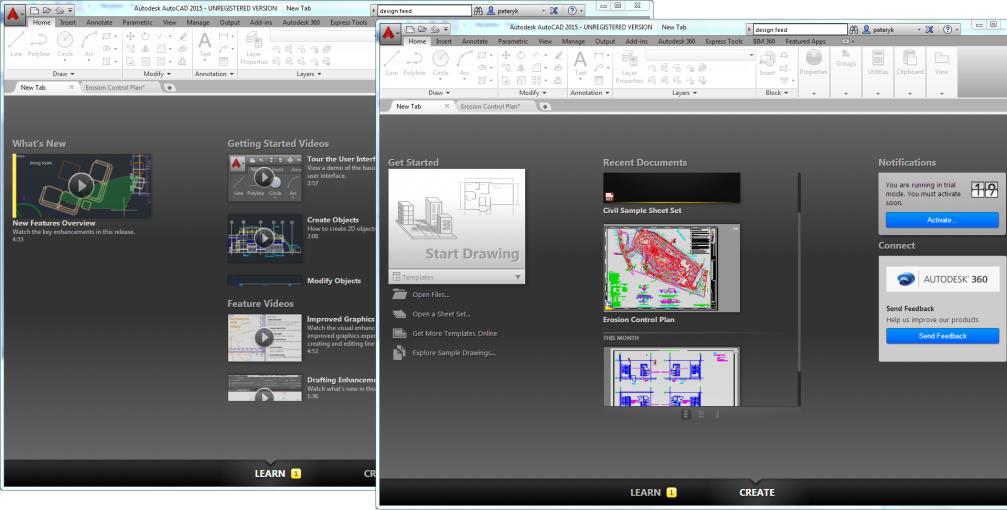This screenshot has width=1007, height=510.
Task: Open Featured Apps ribbon tab in front window
Action: click(x=805, y=41)
